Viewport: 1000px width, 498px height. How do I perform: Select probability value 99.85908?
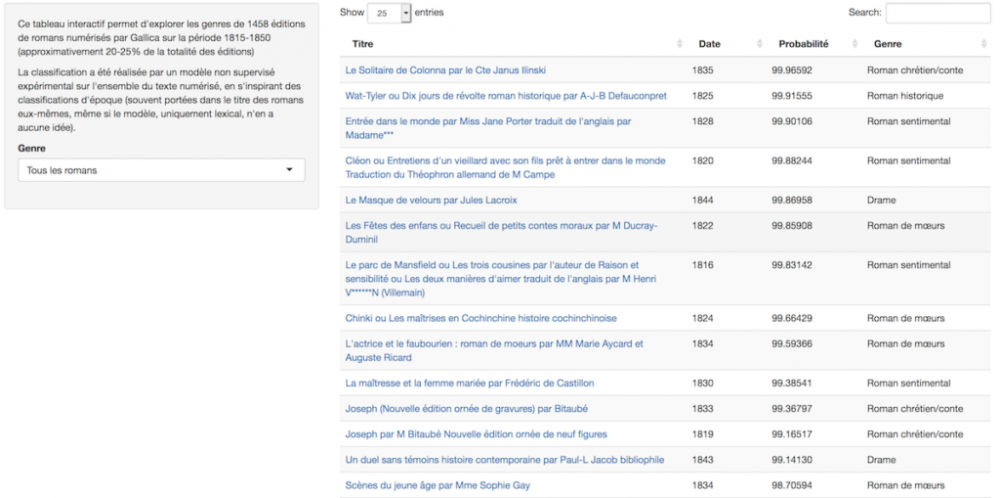(x=791, y=226)
